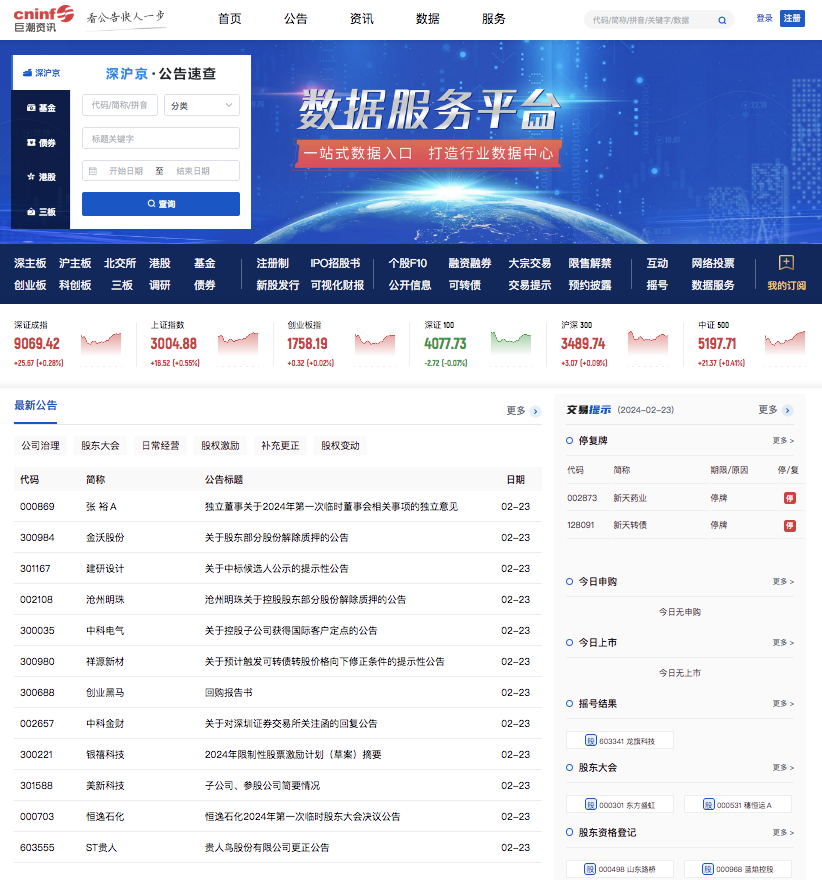Click the 注册 button
This screenshot has height=880, width=822.
point(792,19)
